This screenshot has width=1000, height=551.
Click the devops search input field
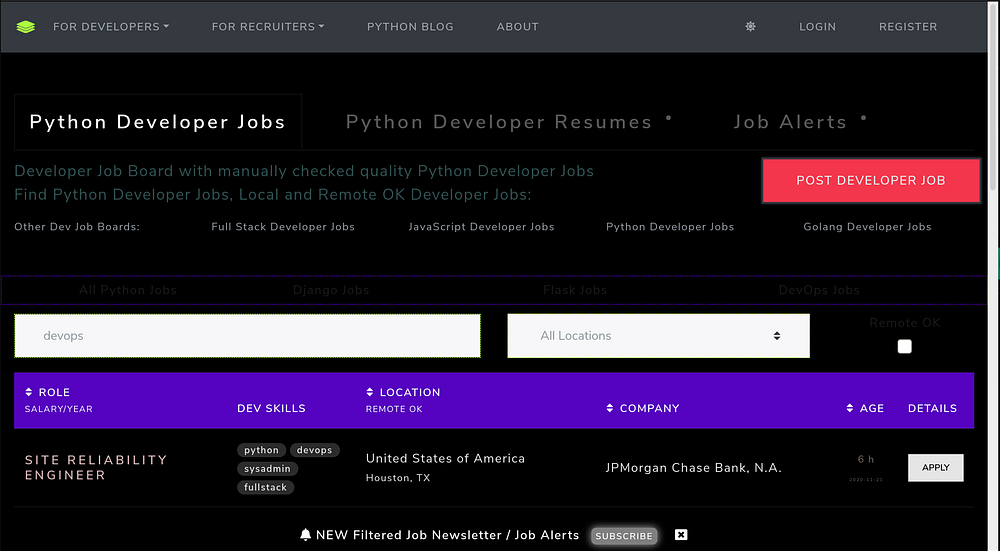coord(247,336)
